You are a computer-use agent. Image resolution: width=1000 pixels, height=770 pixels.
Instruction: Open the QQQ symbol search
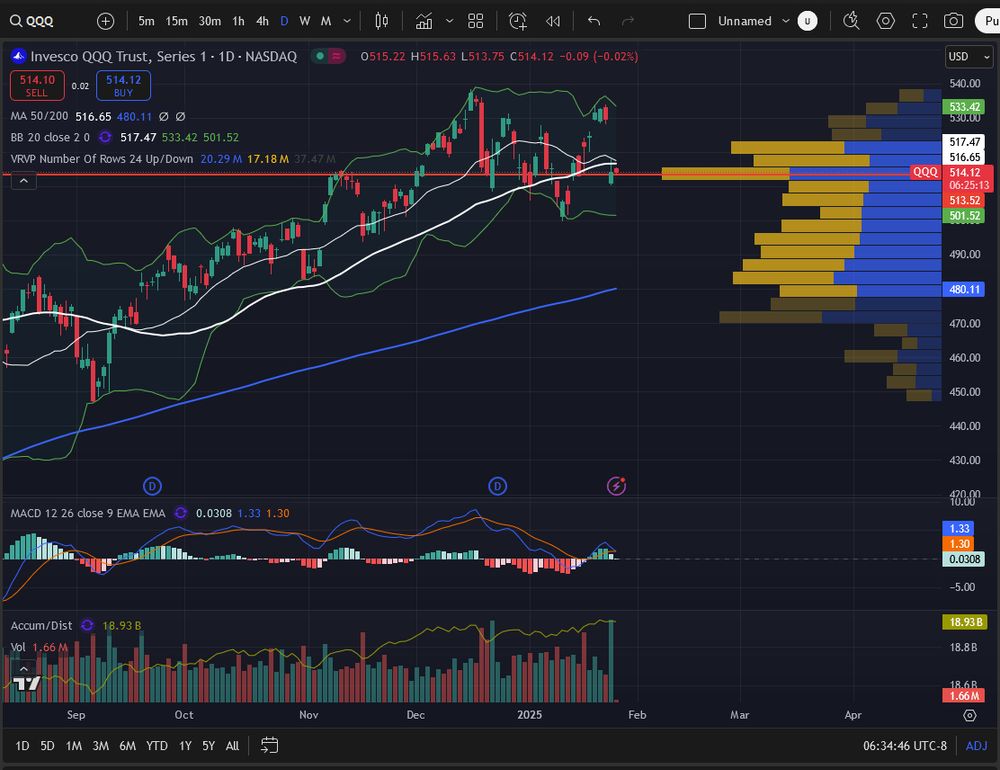click(32, 21)
